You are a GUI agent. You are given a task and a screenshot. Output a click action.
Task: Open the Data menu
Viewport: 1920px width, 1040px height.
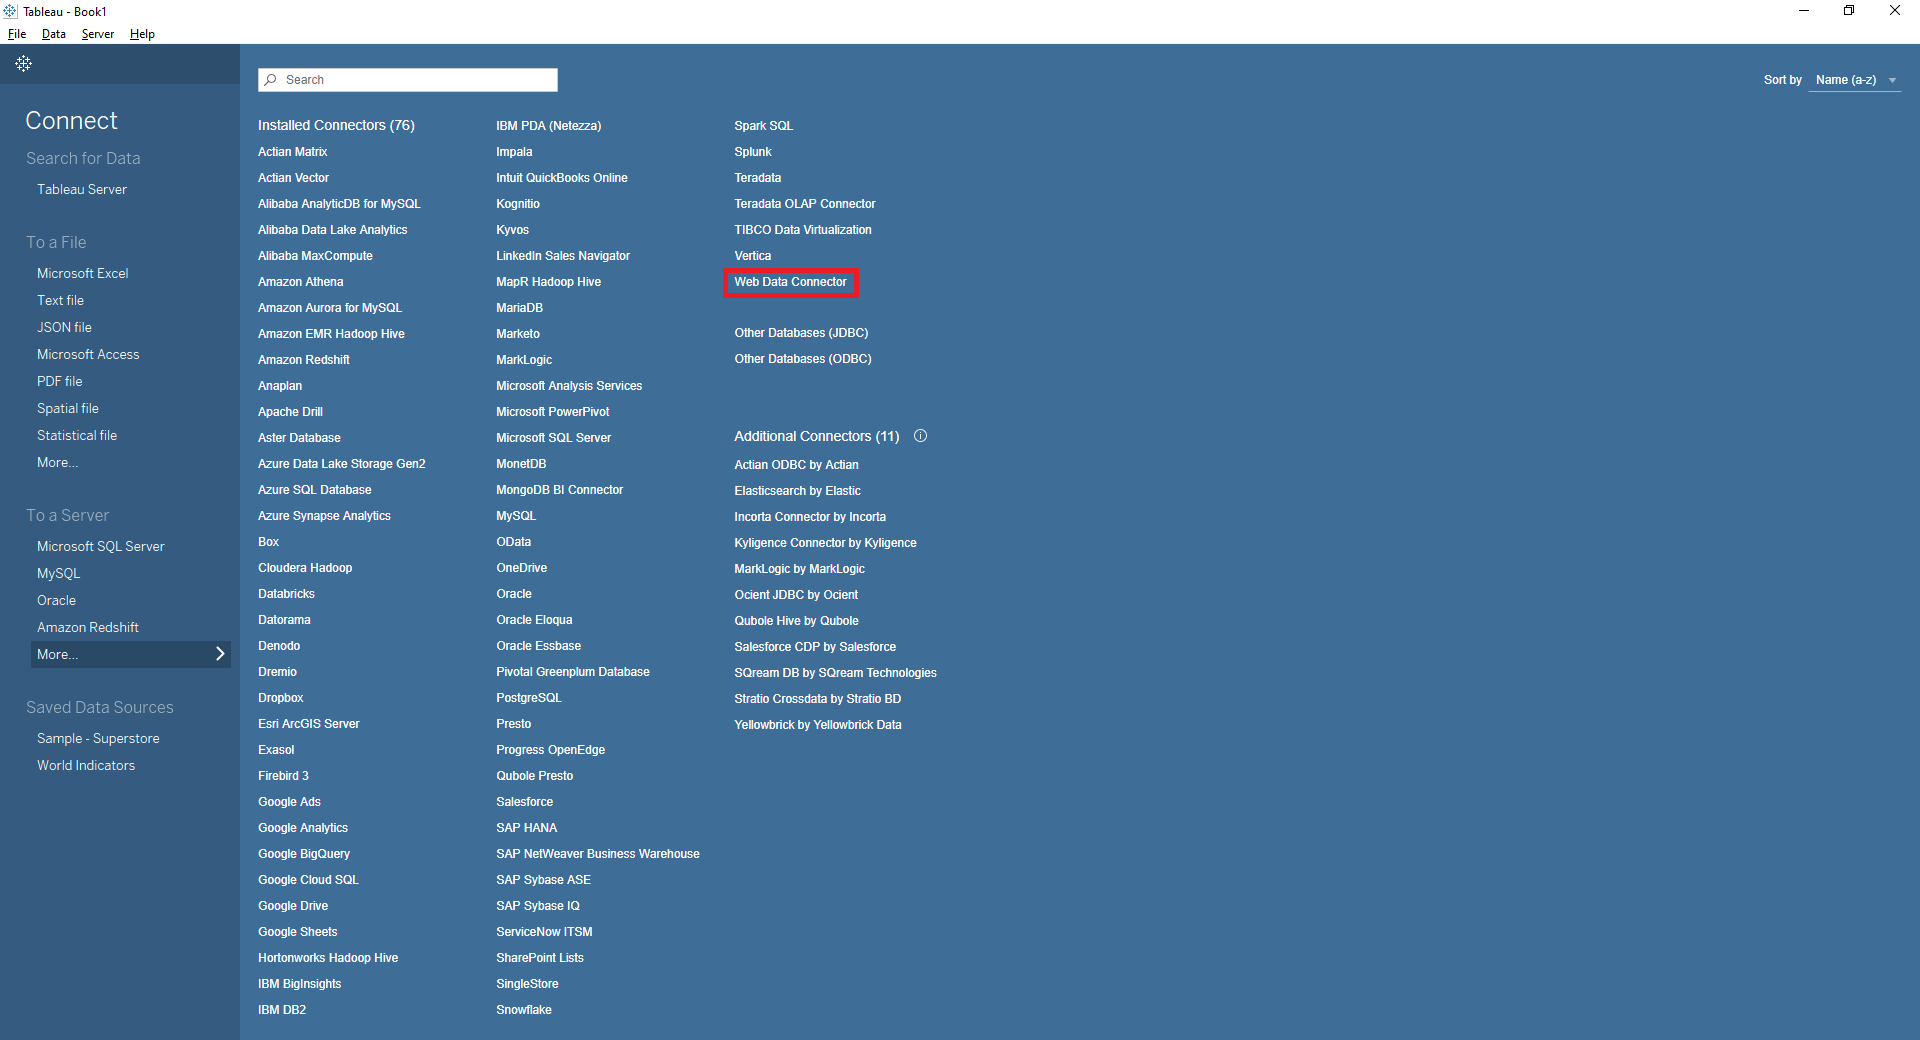(x=54, y=34)
